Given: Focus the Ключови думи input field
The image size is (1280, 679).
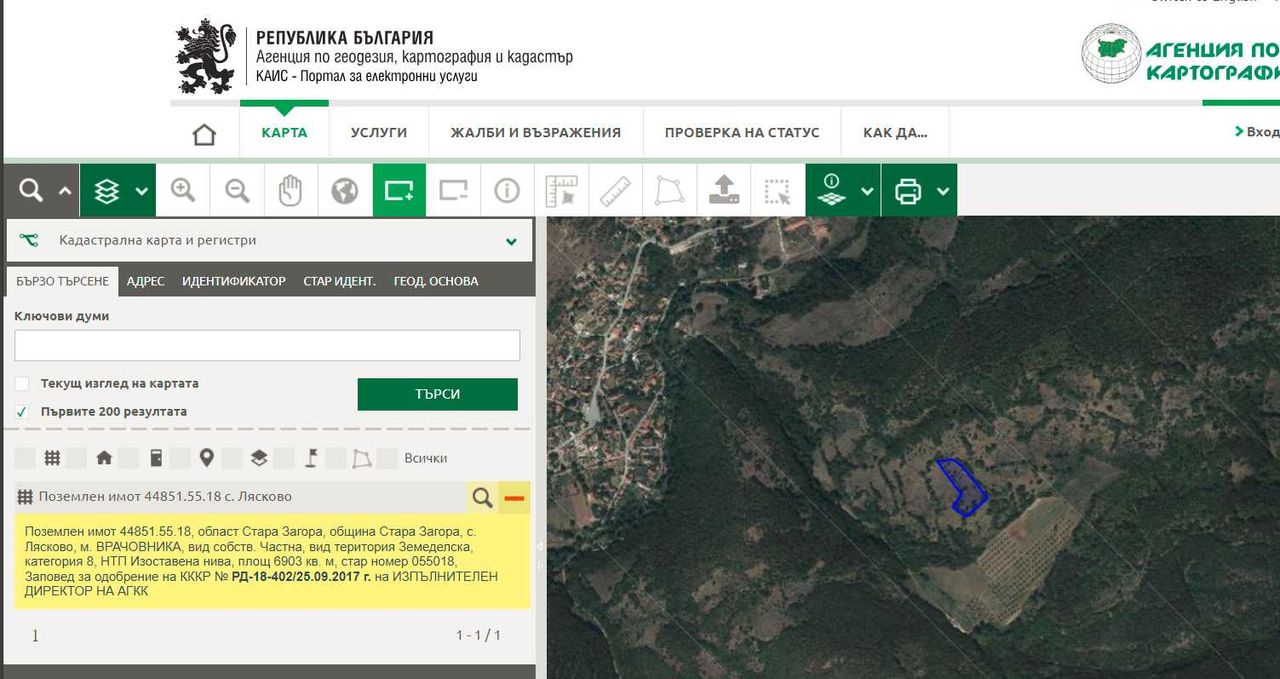Looking at the screenshot, I should 267,345.
